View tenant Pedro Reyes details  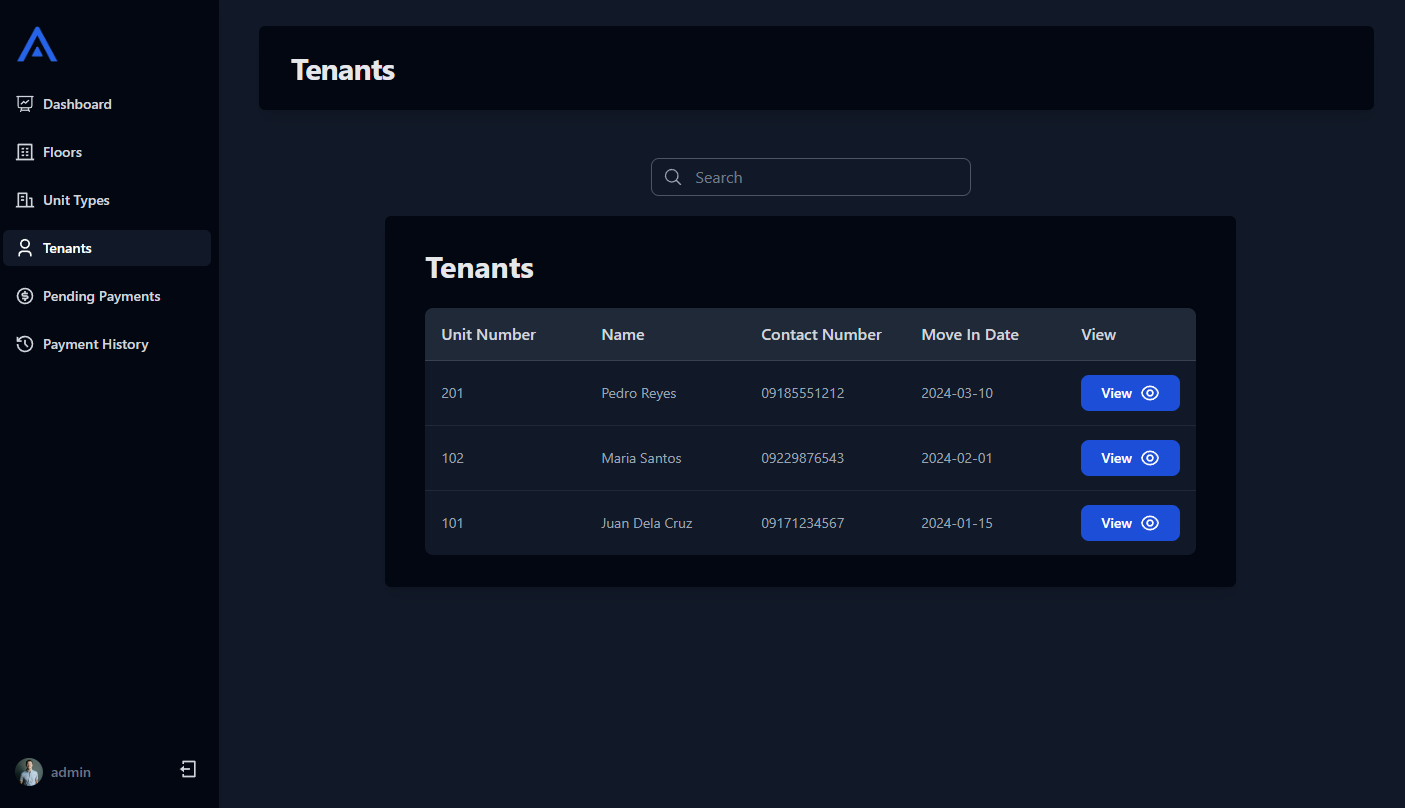[x=1130, y=393]
